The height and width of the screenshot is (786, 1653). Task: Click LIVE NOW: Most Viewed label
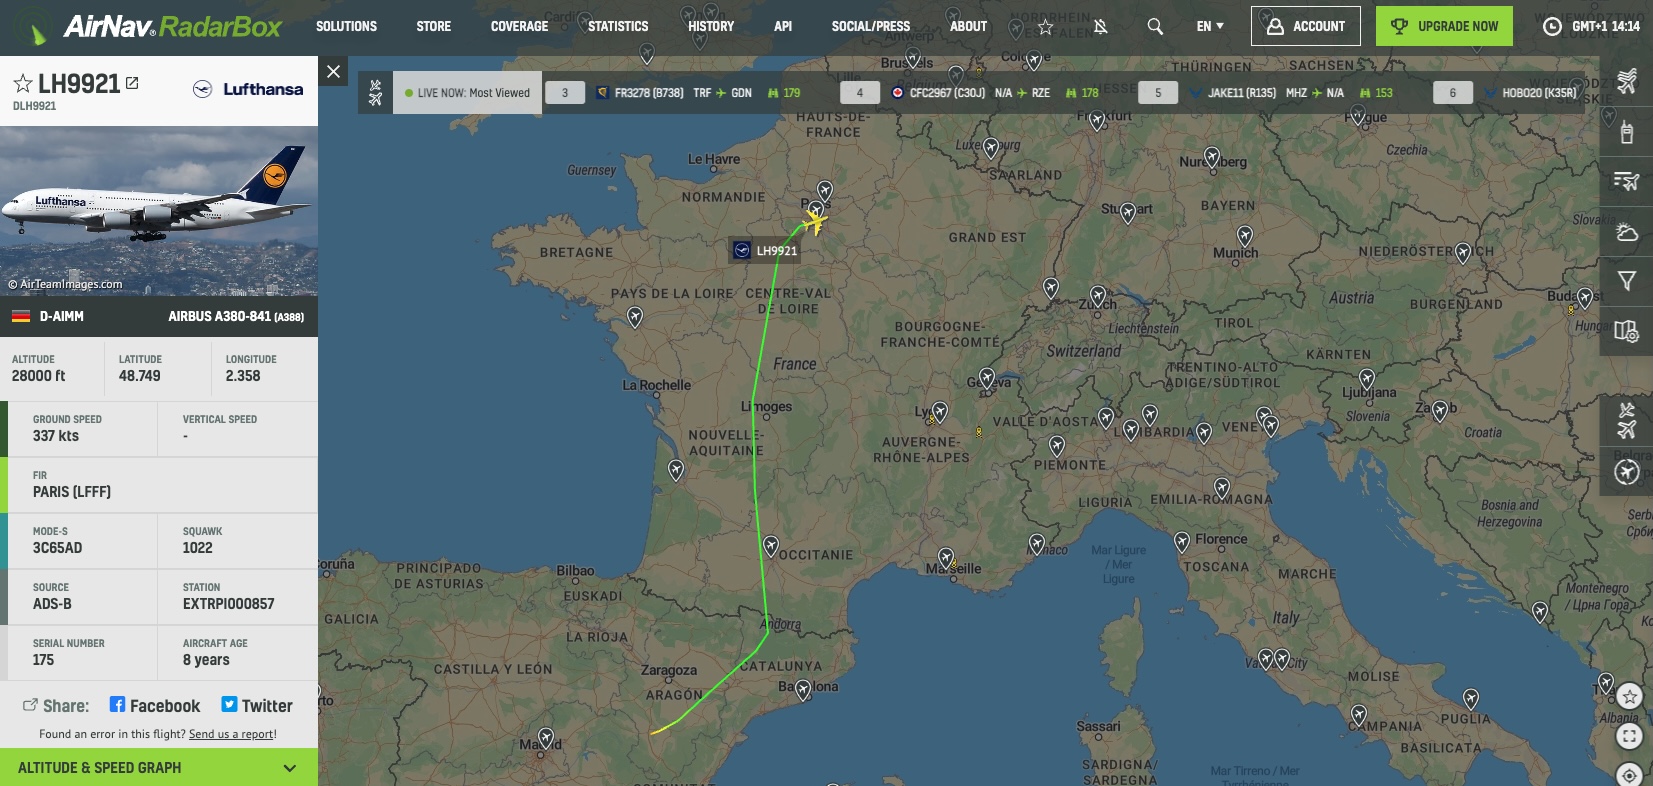[x=468, y=93]
